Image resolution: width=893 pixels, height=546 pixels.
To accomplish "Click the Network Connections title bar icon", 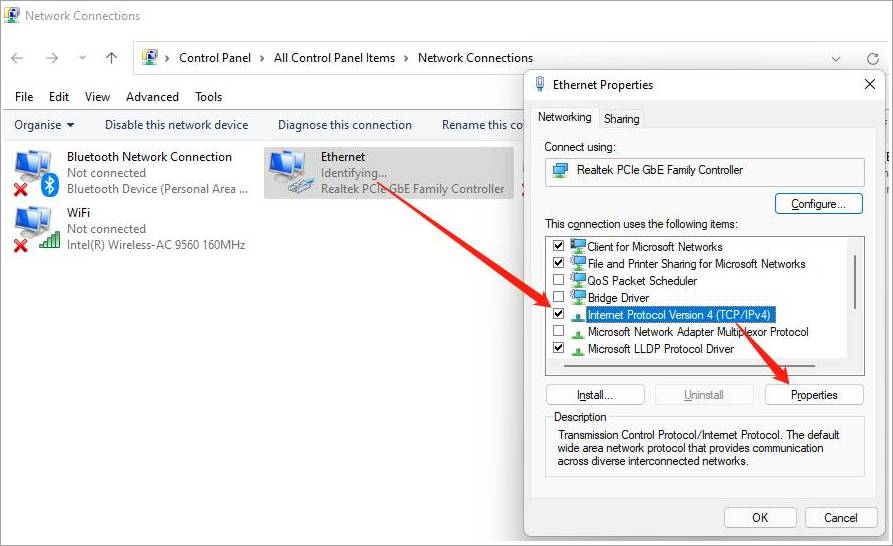I will click(x=11, y=15).
